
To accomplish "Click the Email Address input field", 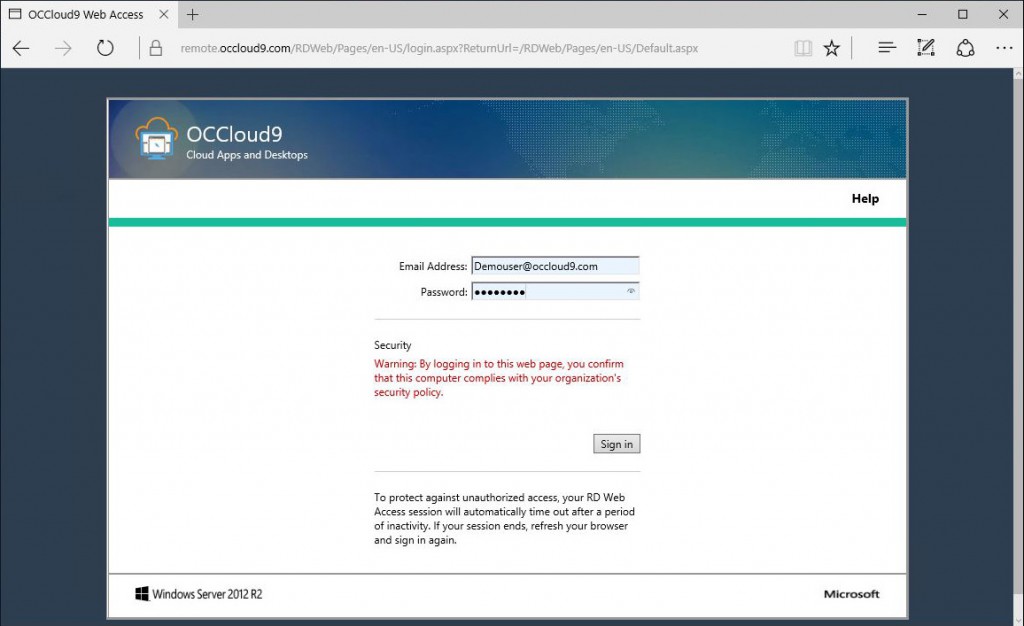I will [x=555, y=266].
